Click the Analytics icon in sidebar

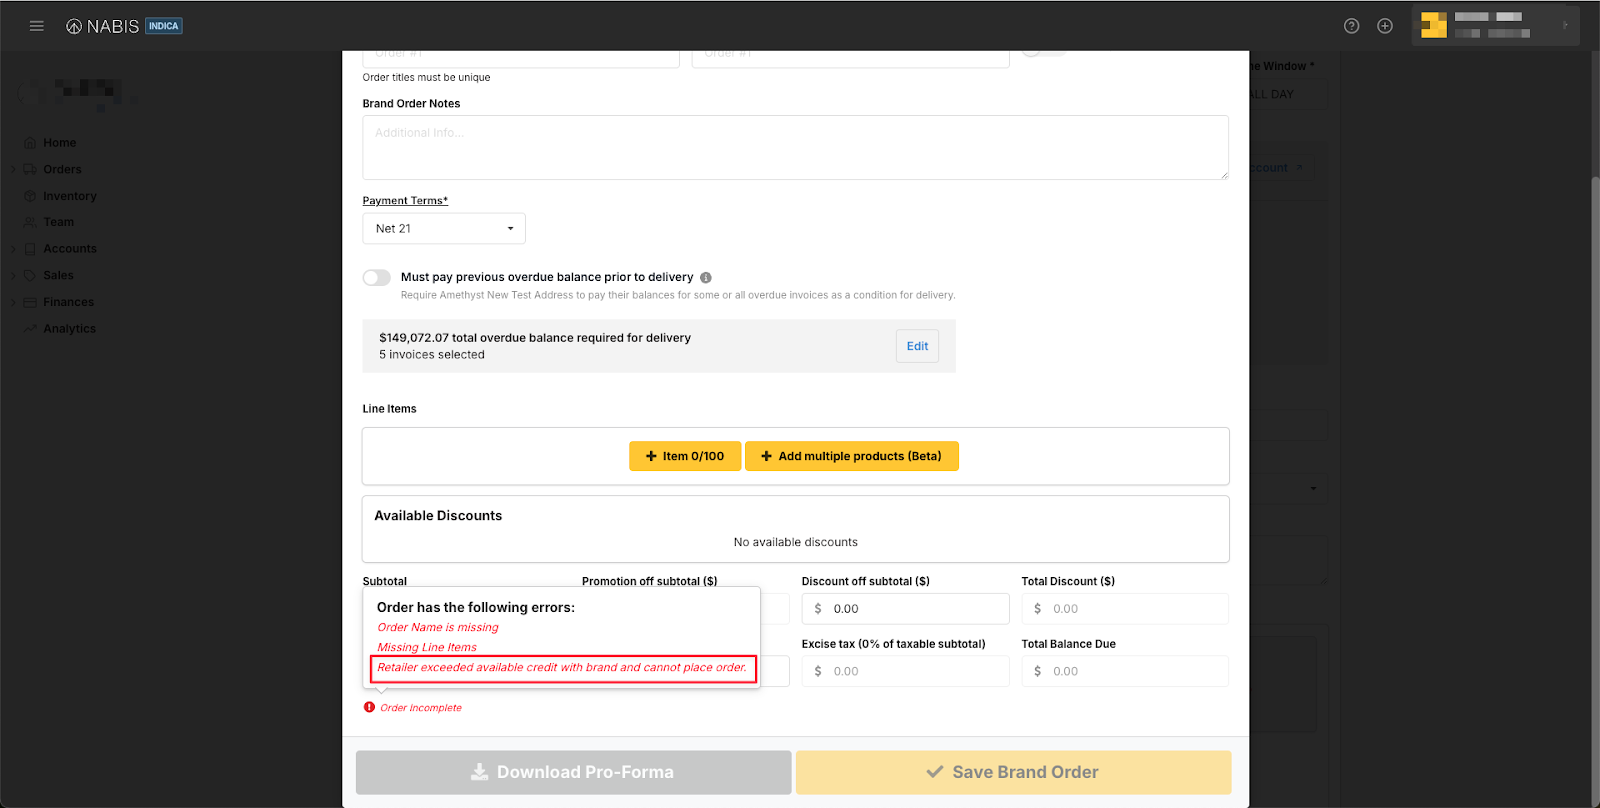[30, 329]
